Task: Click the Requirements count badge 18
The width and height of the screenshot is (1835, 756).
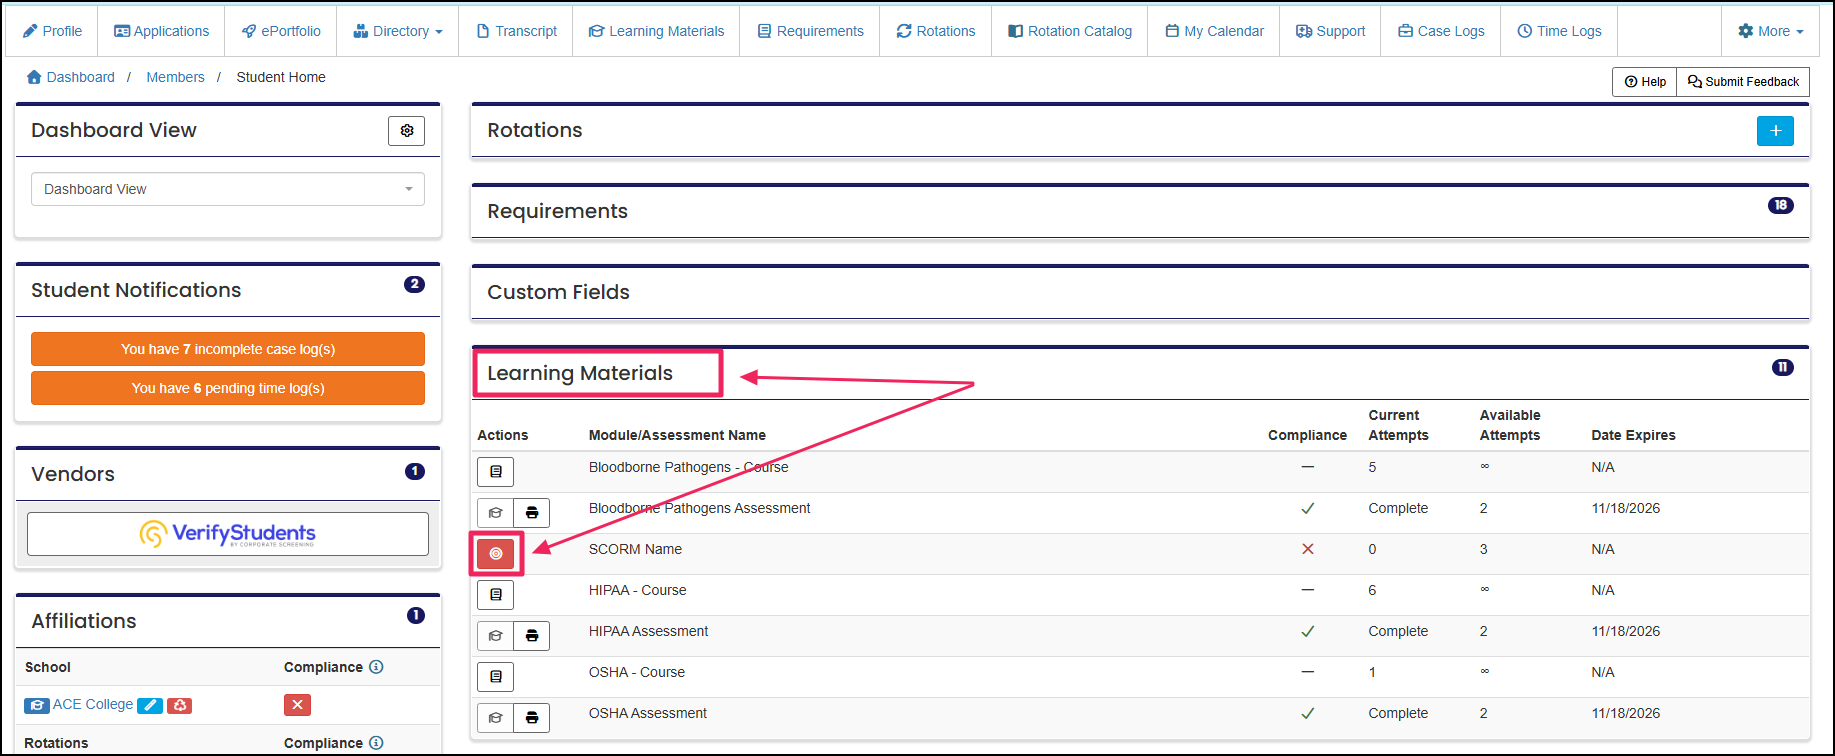Action: coord(1781,205)
